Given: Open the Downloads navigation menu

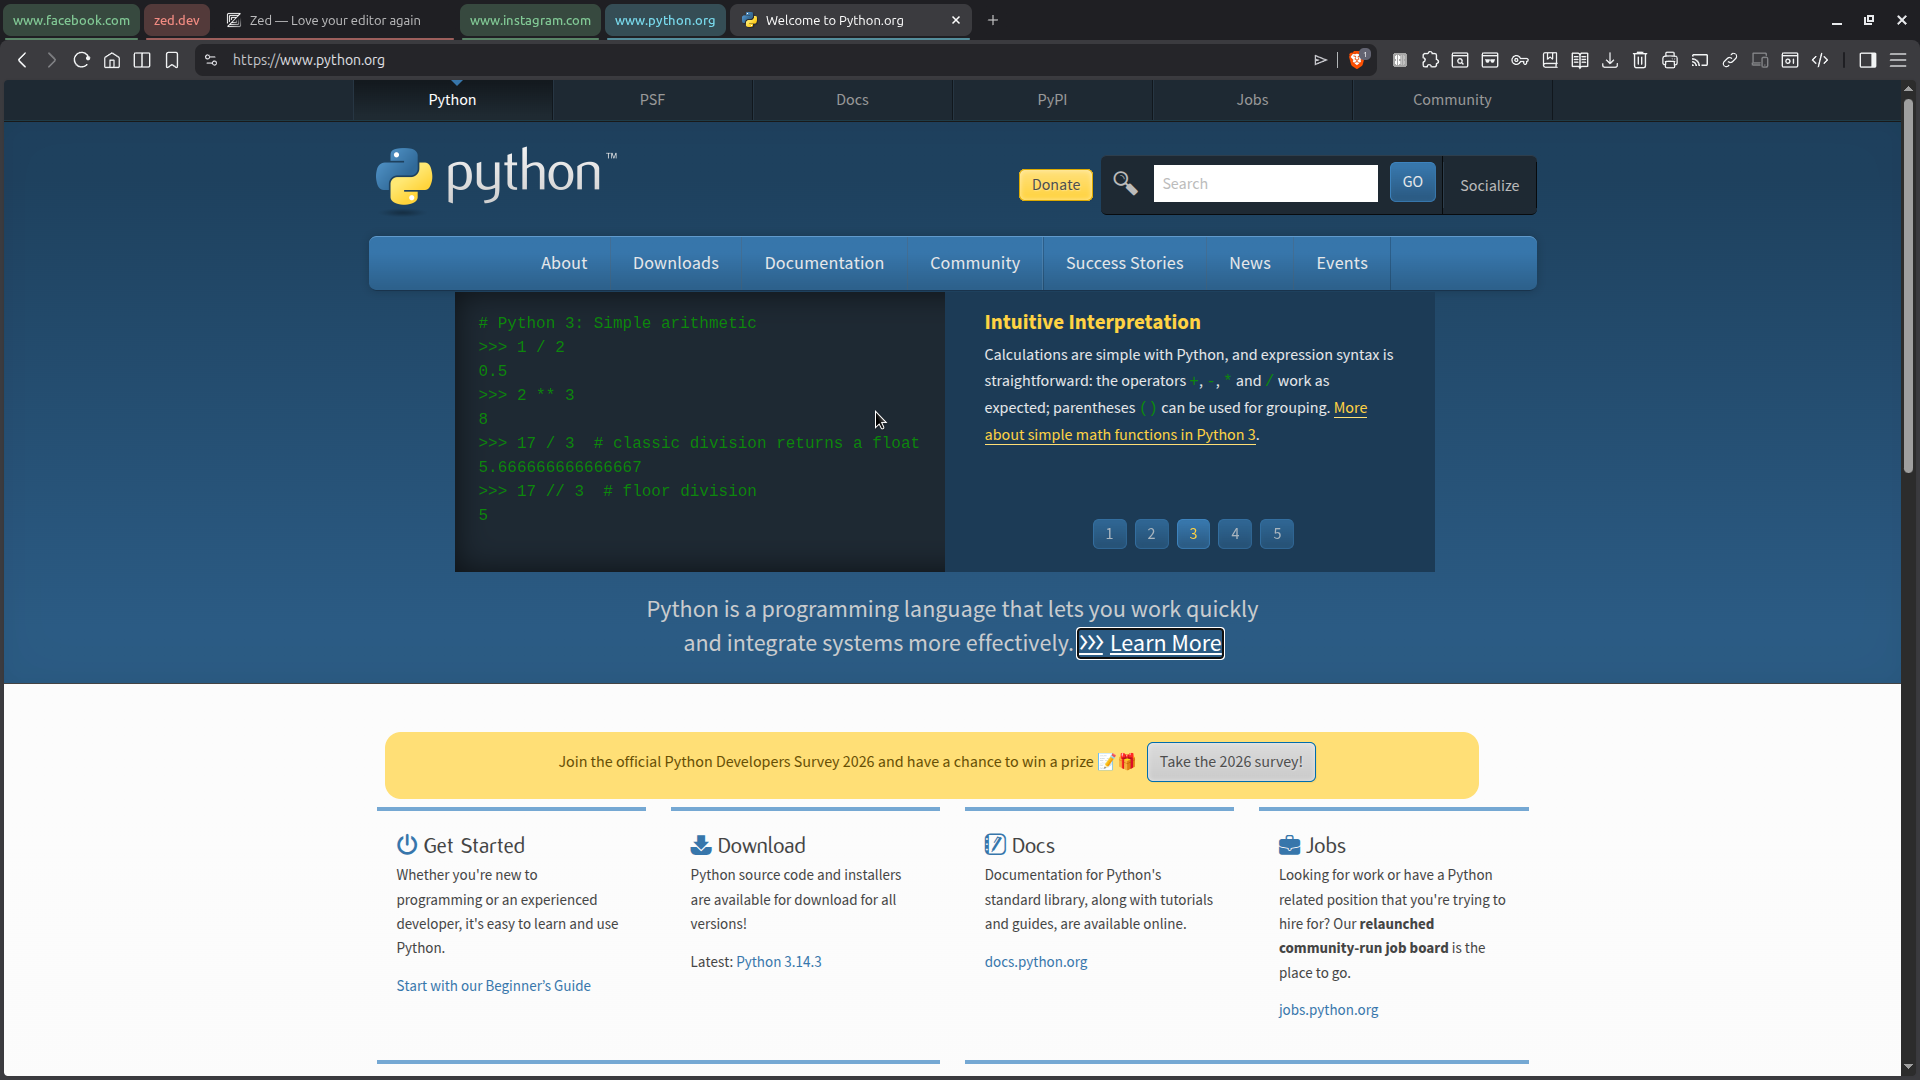Looking at the screenshot, I should 675,263.
